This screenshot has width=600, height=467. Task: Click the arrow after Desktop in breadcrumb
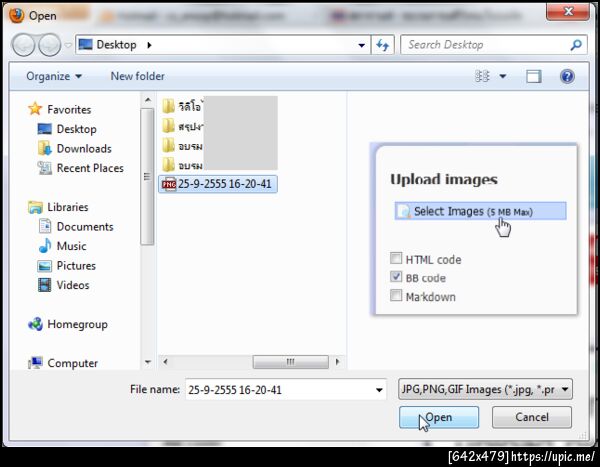click(149, 45)
